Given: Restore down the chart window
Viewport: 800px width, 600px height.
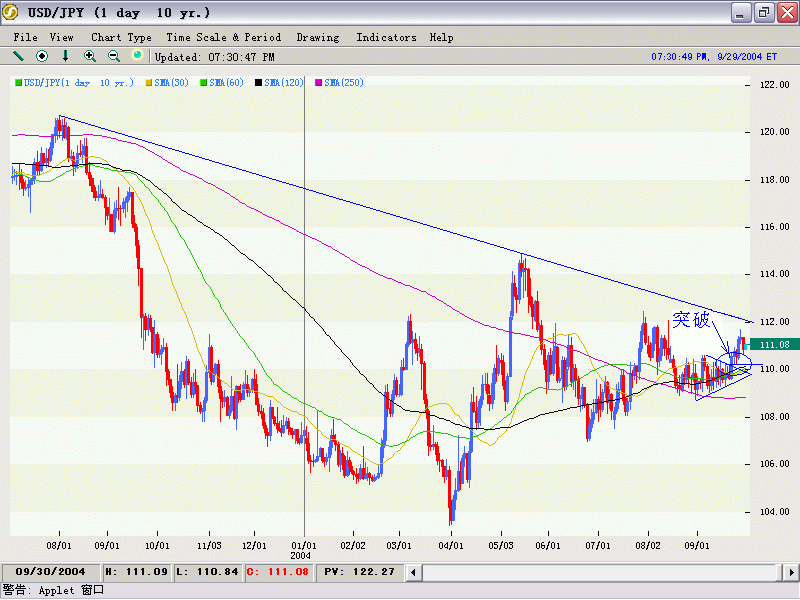Looking at the screenshot, I should tap(764, 12).
